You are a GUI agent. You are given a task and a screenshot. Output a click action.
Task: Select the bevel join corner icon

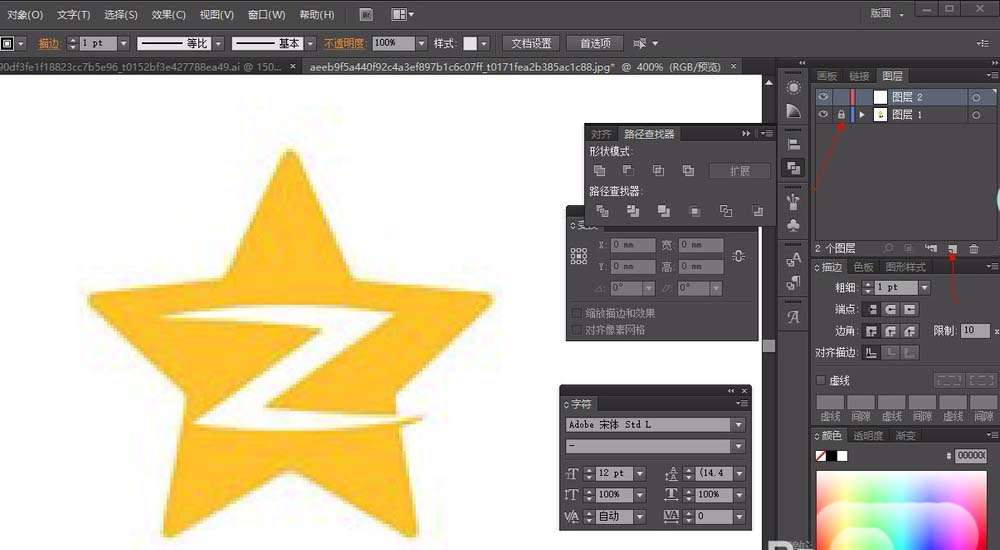pyautogui.click(x=910, y=331)
